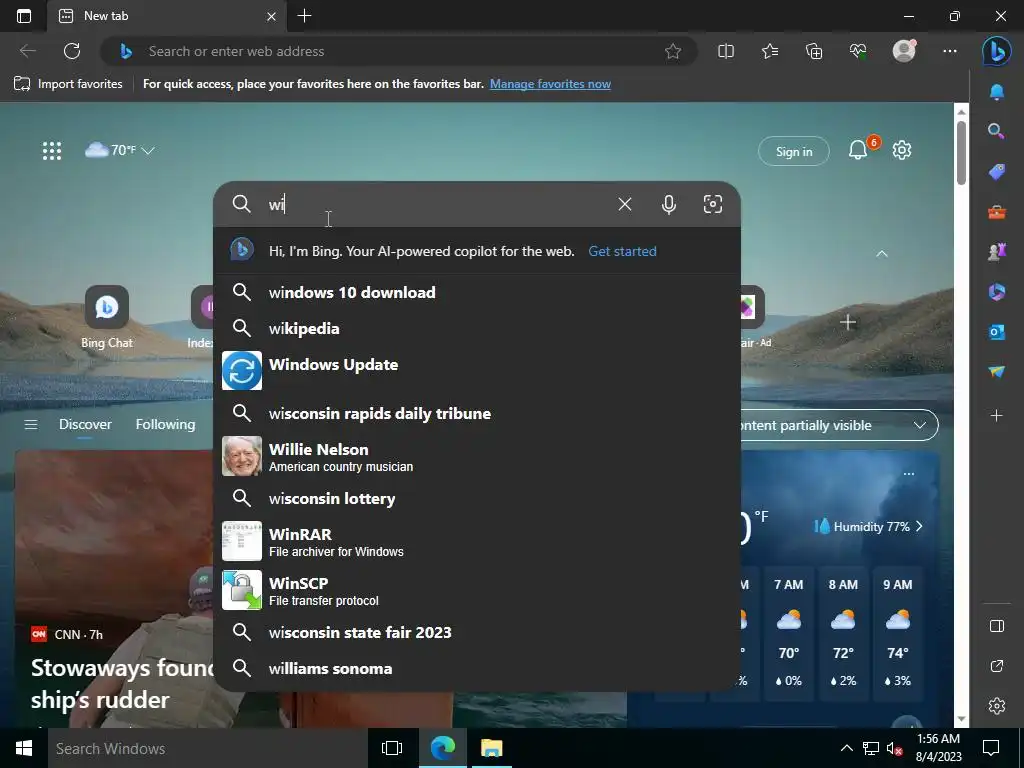This screenshot has height=768, width=1024.
Task: Open sidebar Drop paper-plane icon
Action: click(997, 371)
